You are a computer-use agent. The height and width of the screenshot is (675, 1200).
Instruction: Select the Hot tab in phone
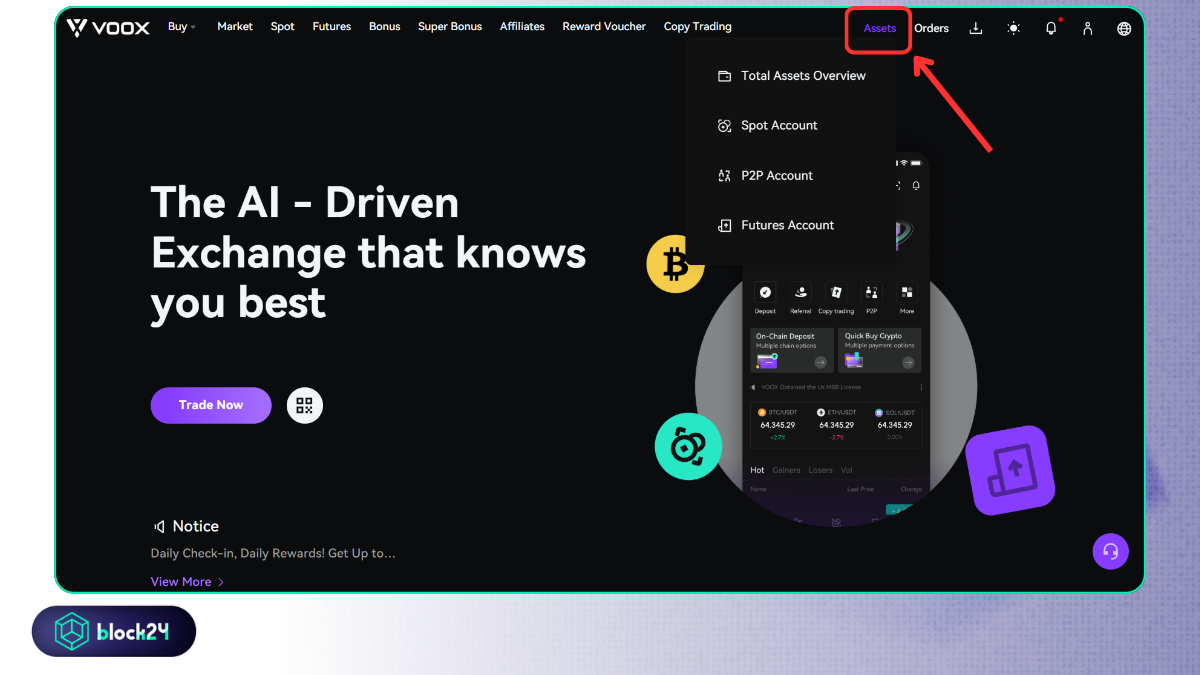pyautogui.click(x=757, y=470)
